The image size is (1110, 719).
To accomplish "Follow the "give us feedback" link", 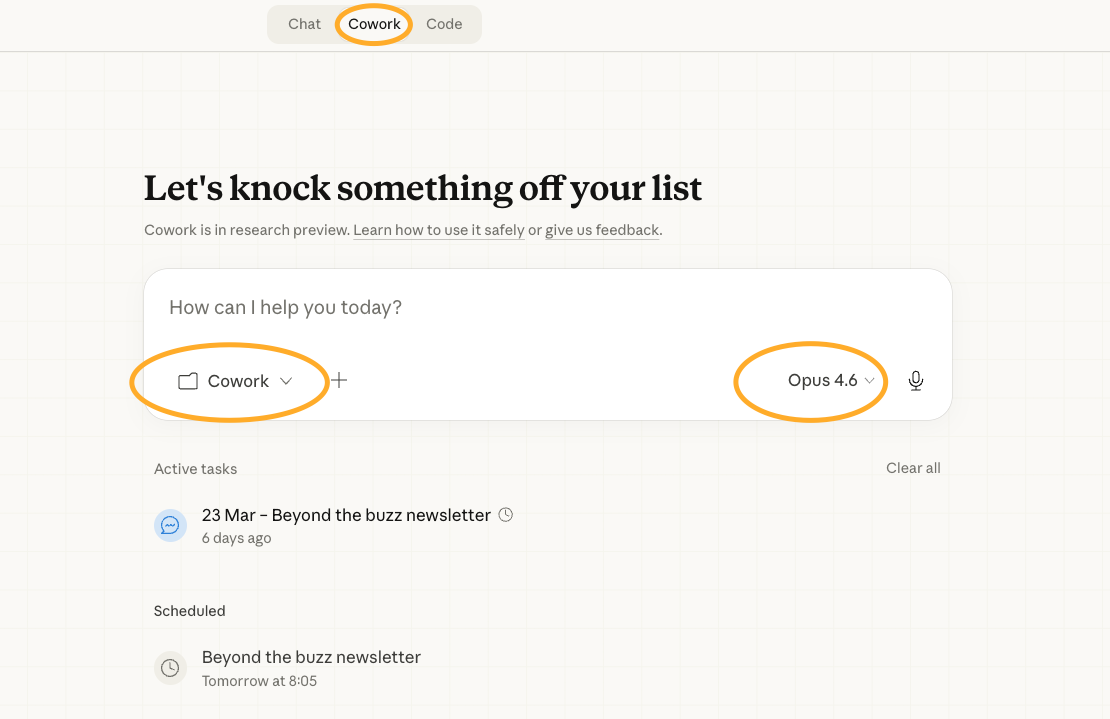I will pyautogui.click(x=602, y=230).
